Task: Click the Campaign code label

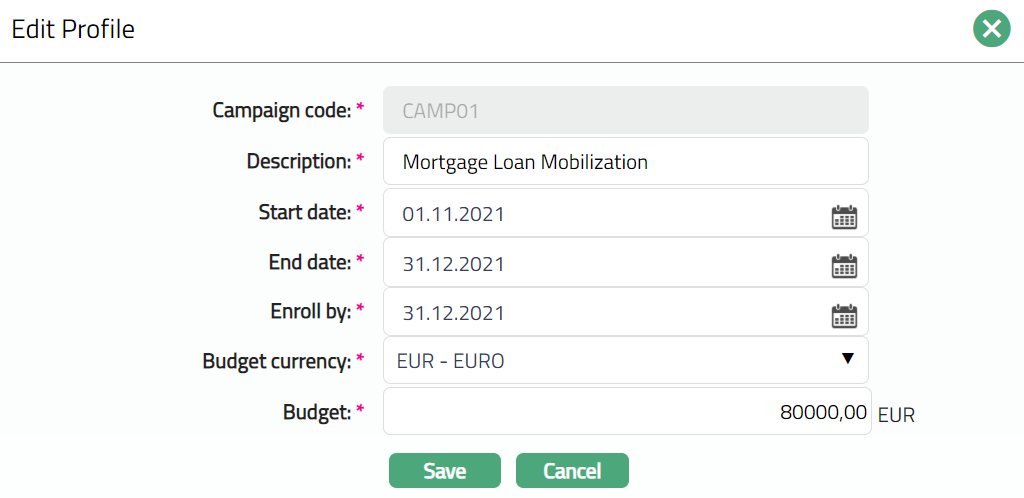Action: coord(280,110)
